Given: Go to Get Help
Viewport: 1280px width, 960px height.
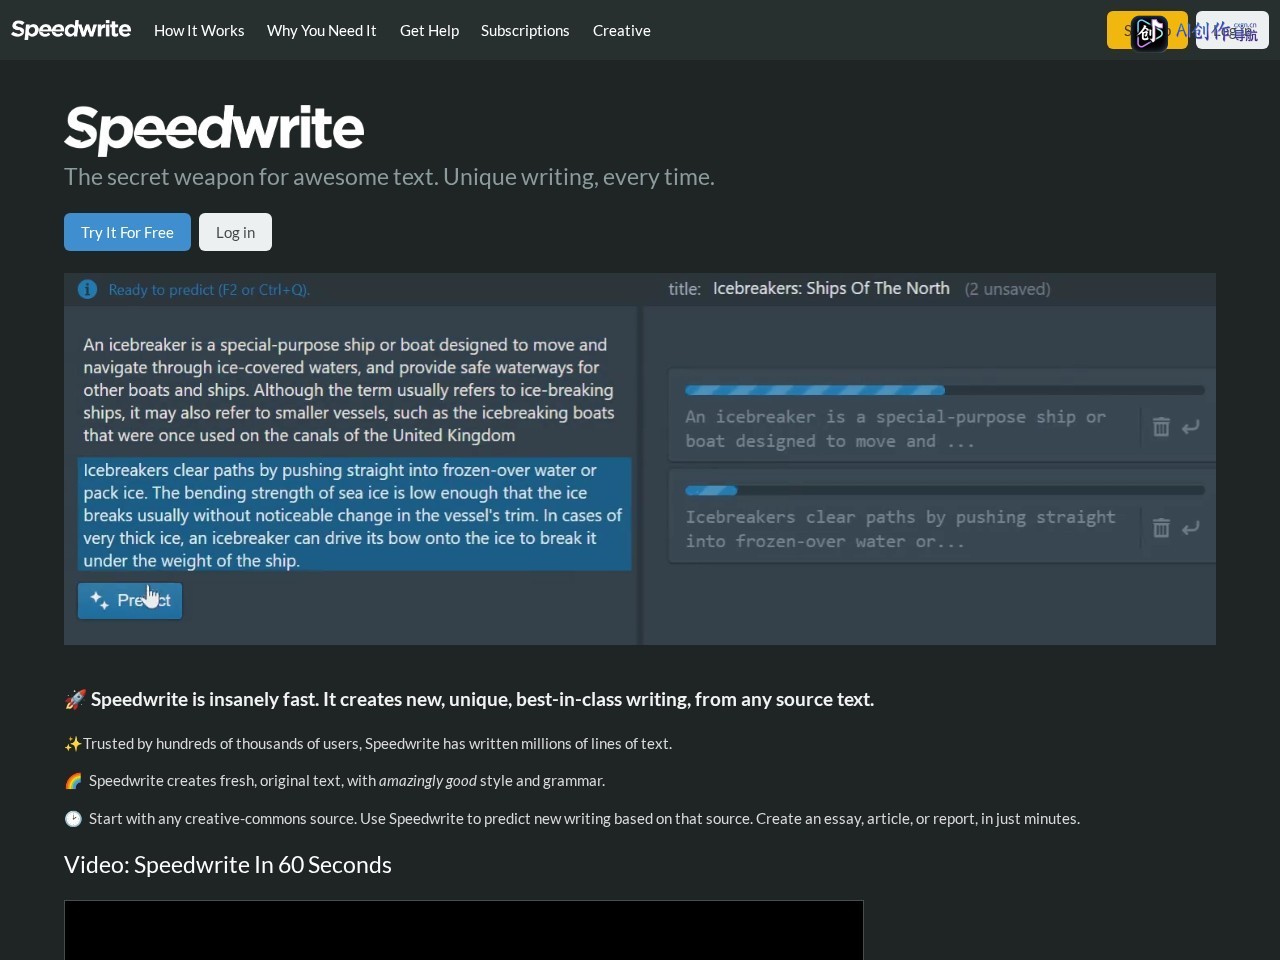Looking at the screenshot, I should pos(429,30).
